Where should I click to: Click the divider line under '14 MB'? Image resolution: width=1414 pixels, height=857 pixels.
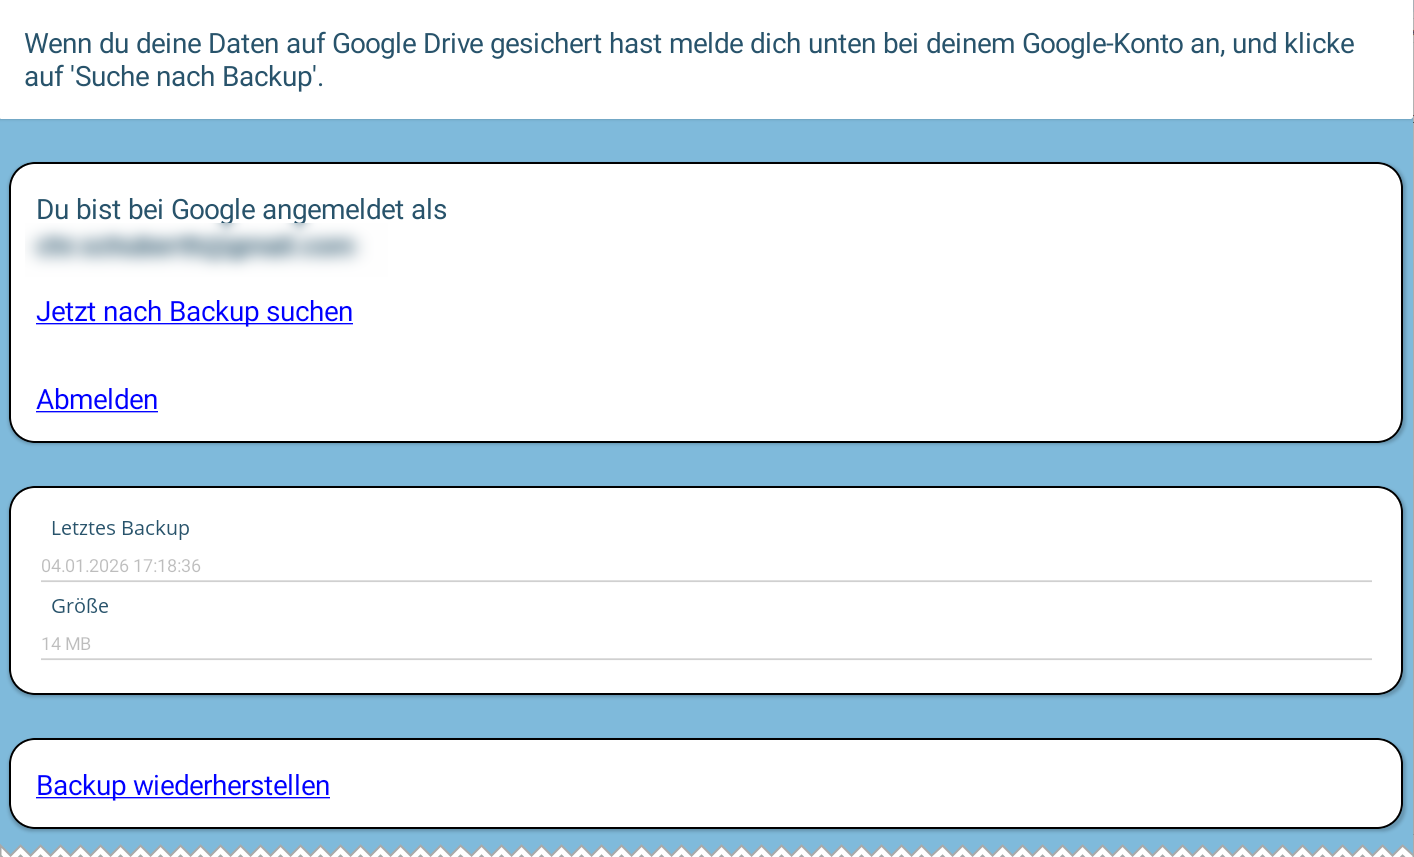tap(707, 661)
